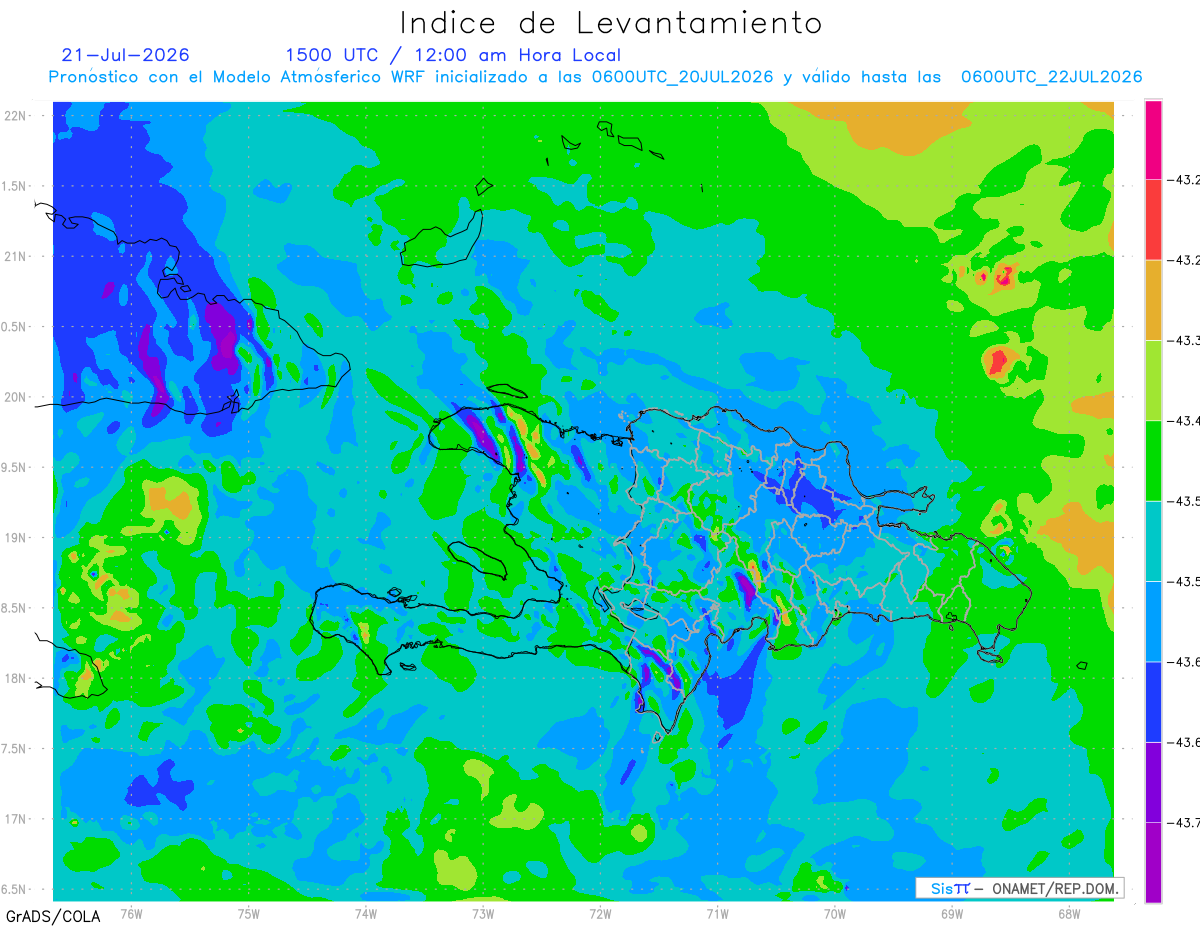Click the "68W" longitude label
The image size is (1200, 927).
click(x=1069, y=913)
